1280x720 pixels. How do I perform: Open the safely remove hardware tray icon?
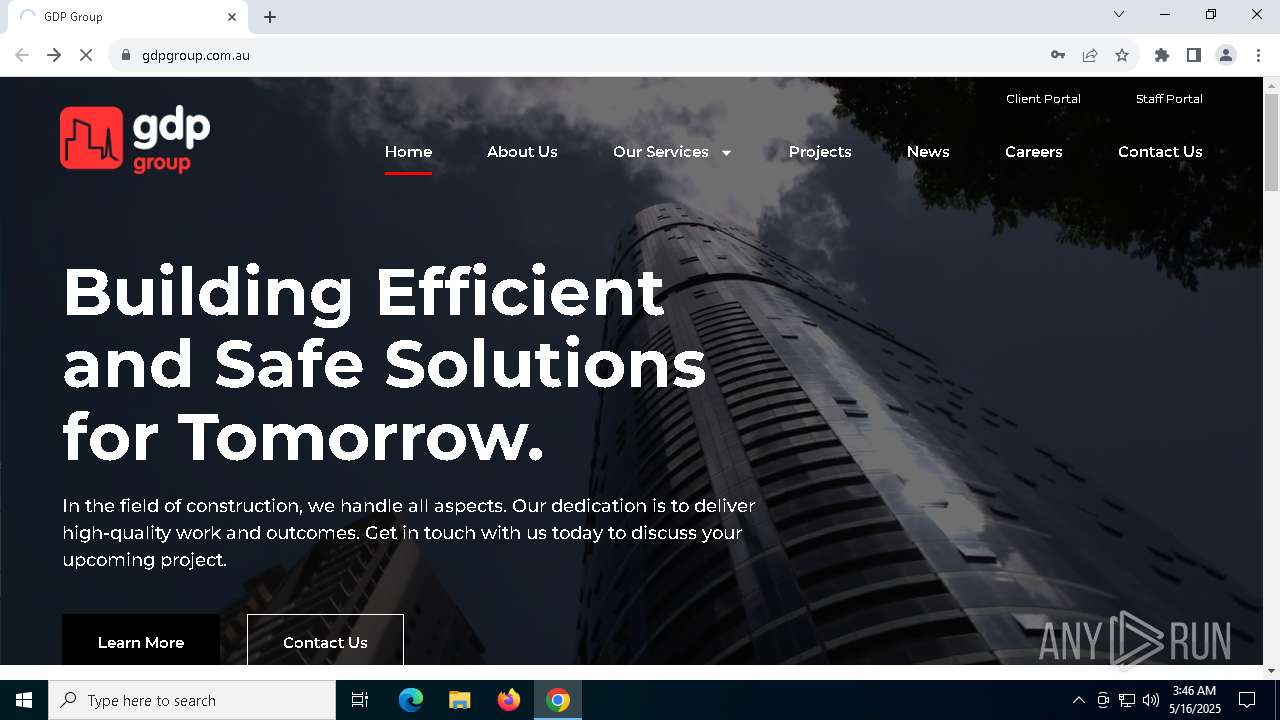[1103, 700]
